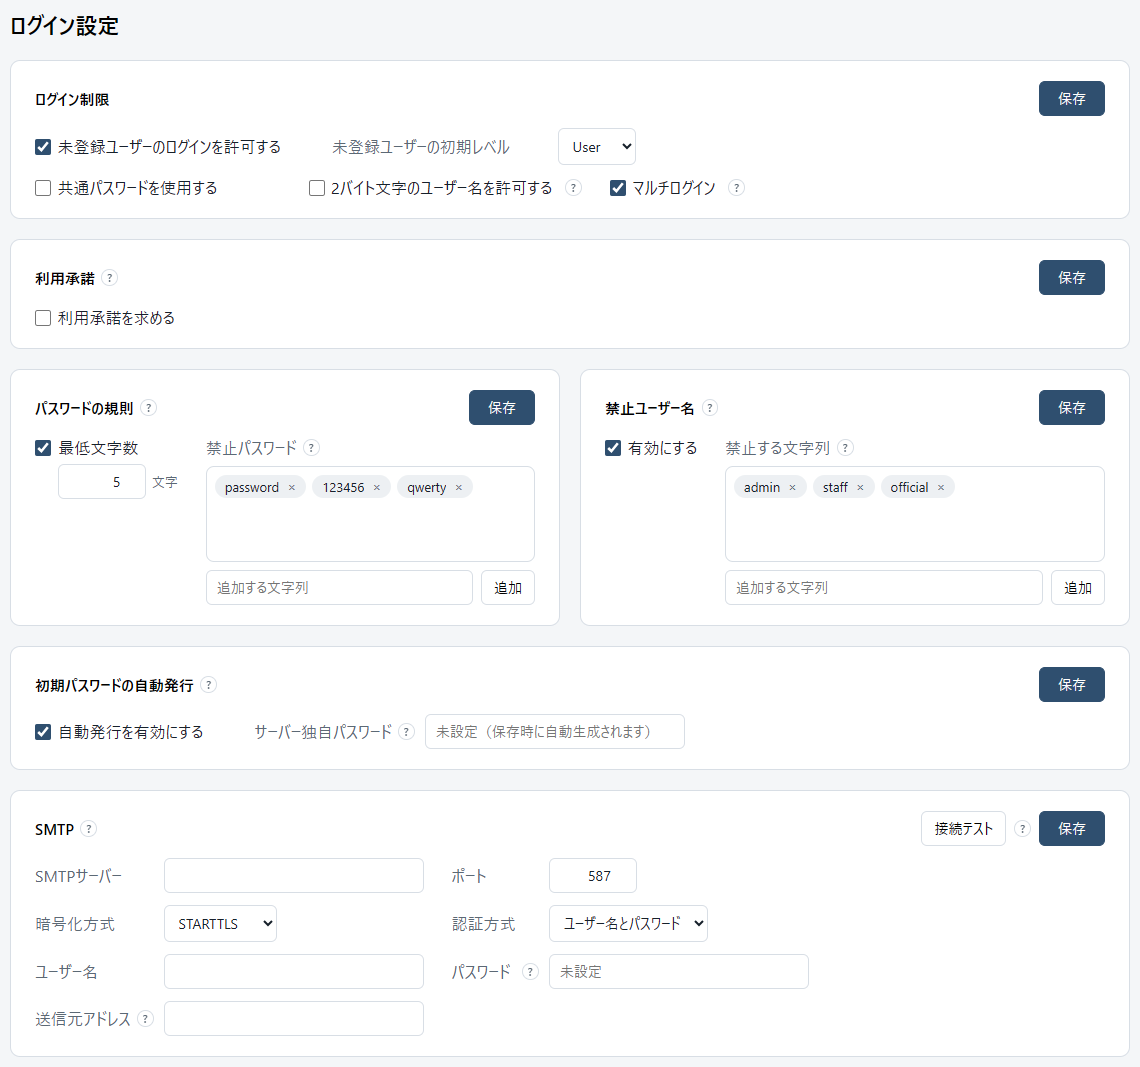
Task: Show help for SMTP heading
Action: pyautogui.click(x=89, y=829)
